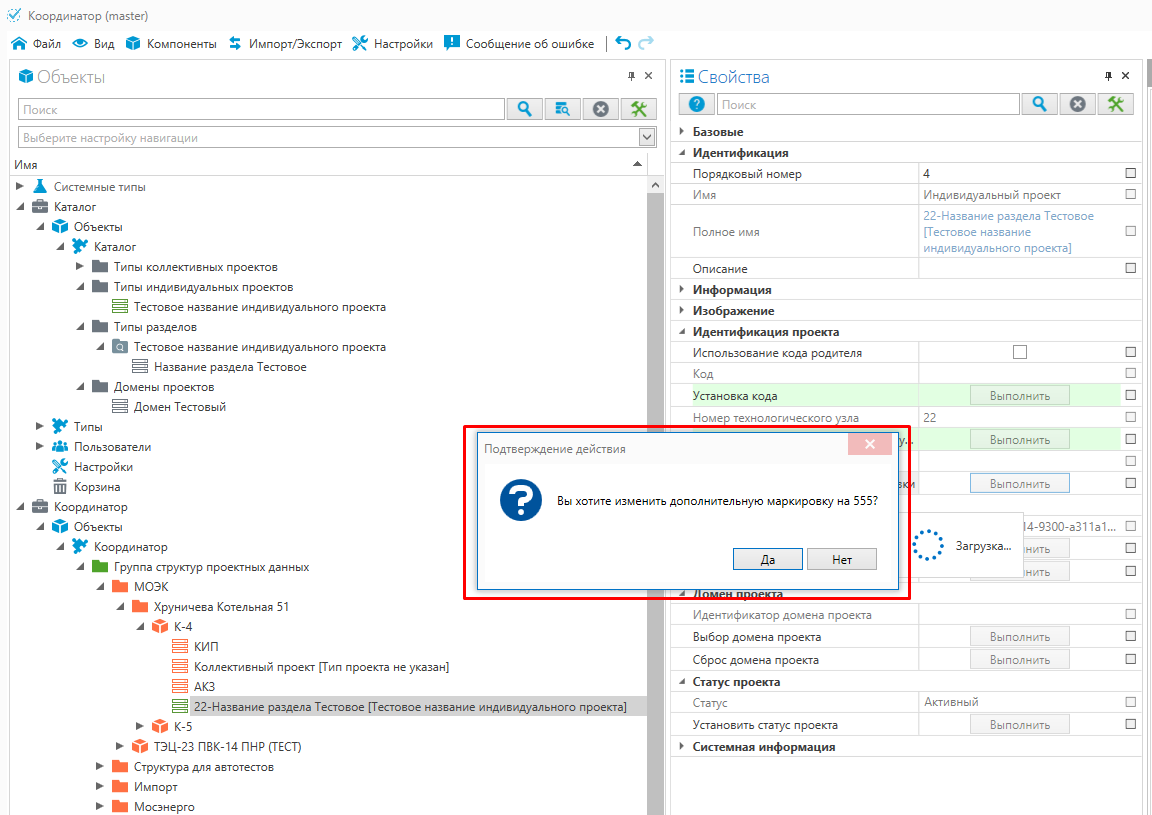Screen dimensions: 1152x815
Task: Open the Импорт/Экспорт menu
Action: point(285,44)
